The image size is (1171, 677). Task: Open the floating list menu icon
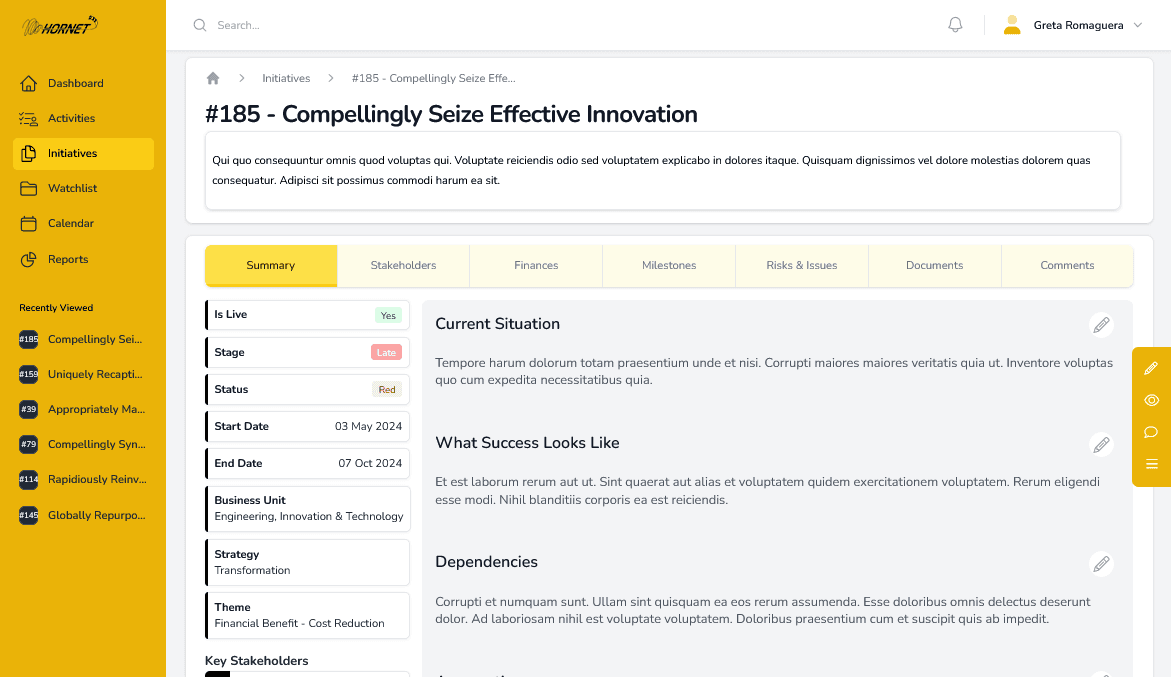pos(1151,464)
